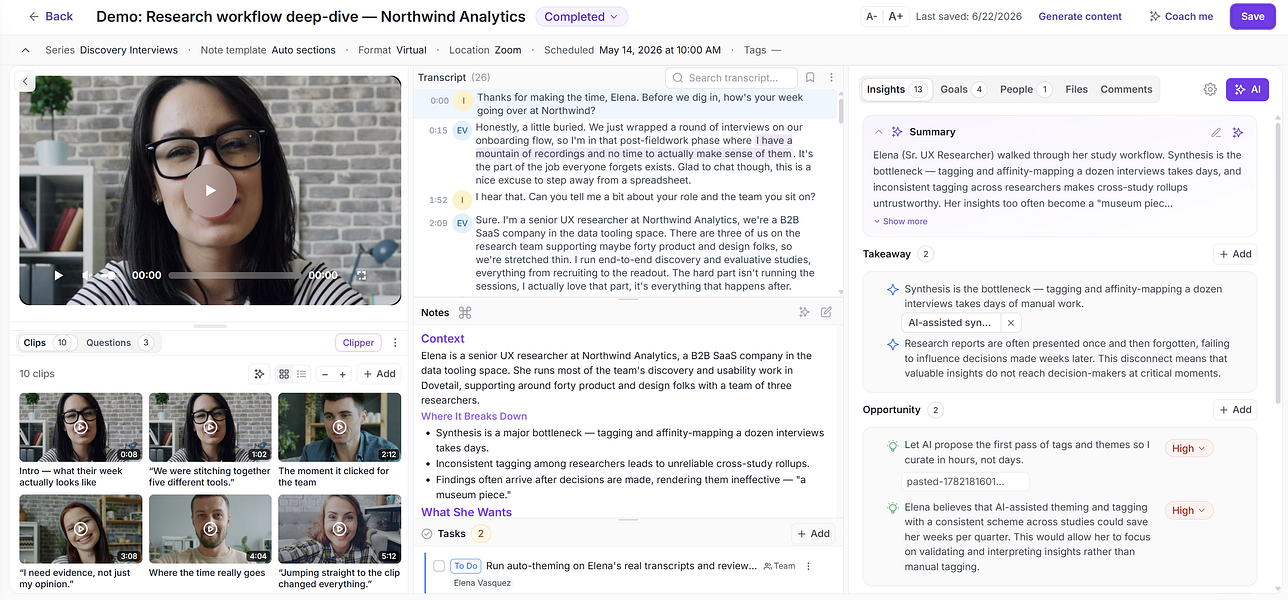Open the task row more options menu
Viewport: 1288px width, 600px height.
808,566
